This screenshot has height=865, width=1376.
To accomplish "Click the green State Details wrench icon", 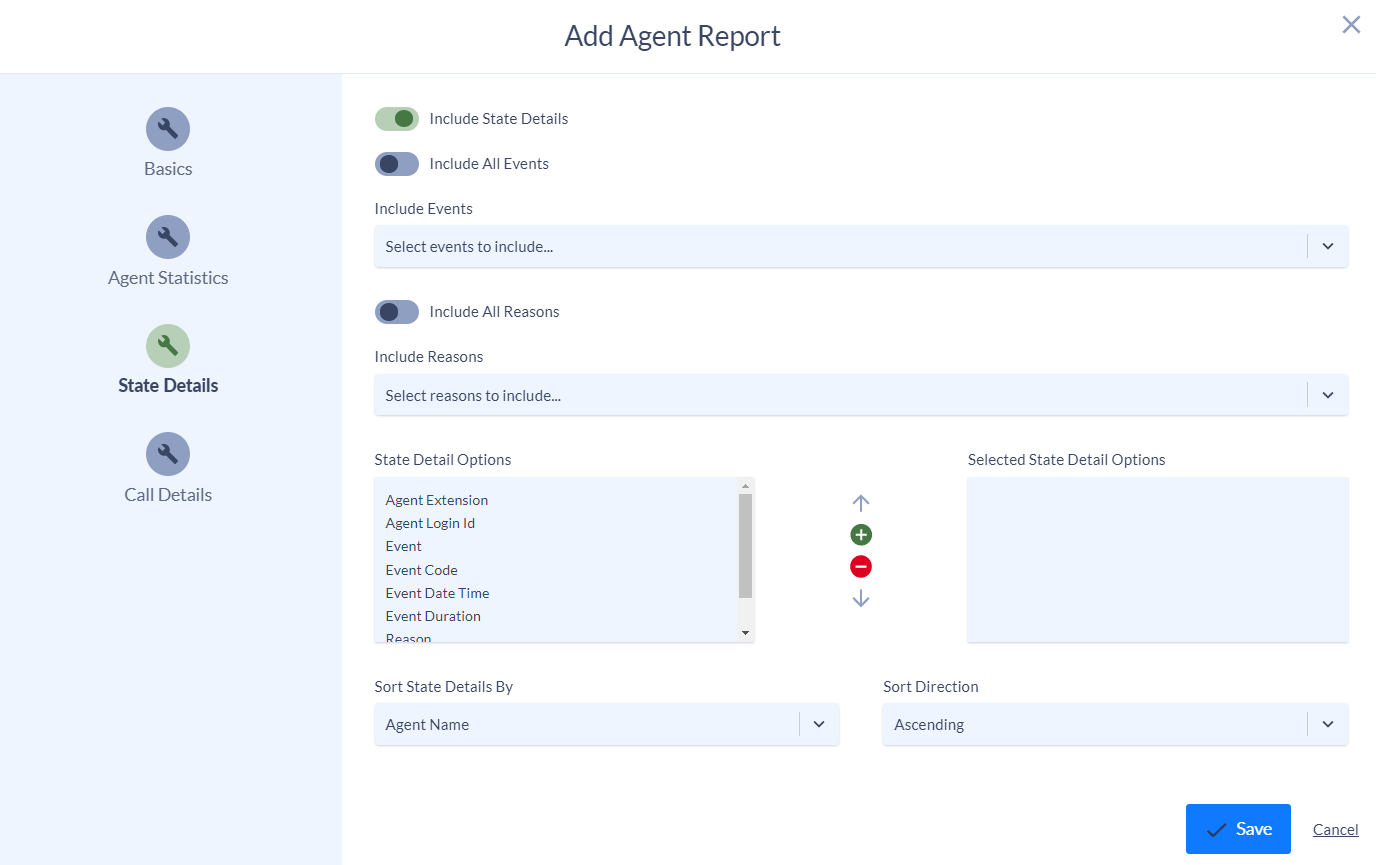I will pyautogui.click(x=167, y=345).
